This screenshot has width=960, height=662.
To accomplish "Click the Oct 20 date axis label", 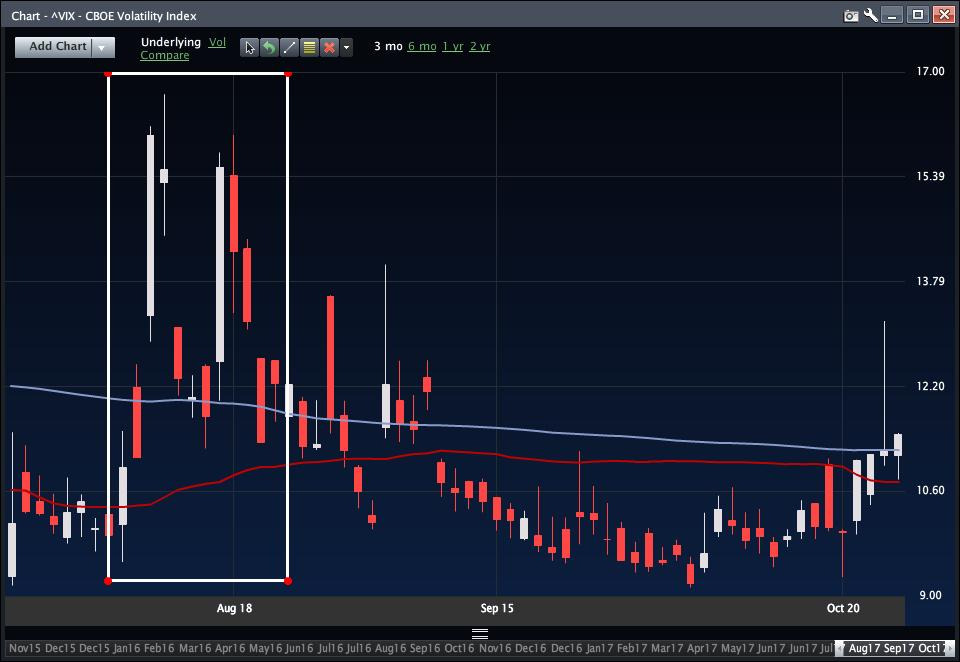I will pos(843,608).
